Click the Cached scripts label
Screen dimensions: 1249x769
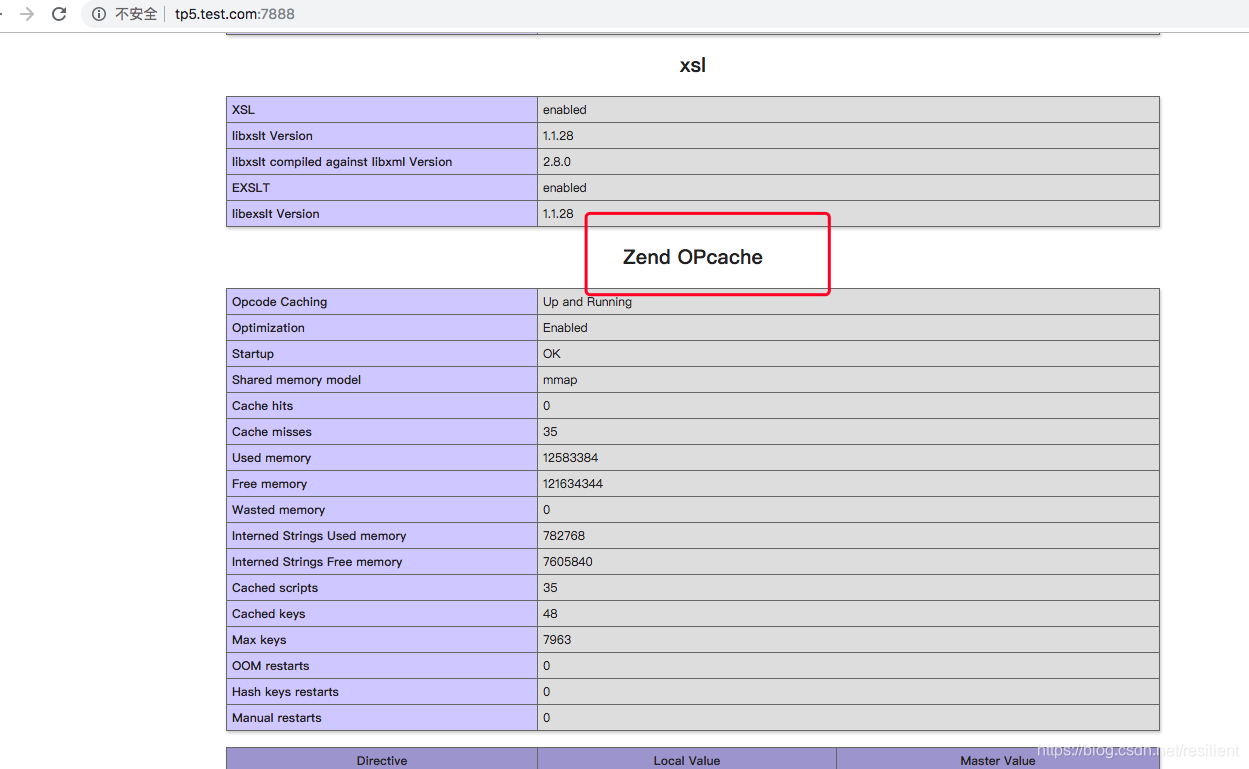click(x=275, y=588)
